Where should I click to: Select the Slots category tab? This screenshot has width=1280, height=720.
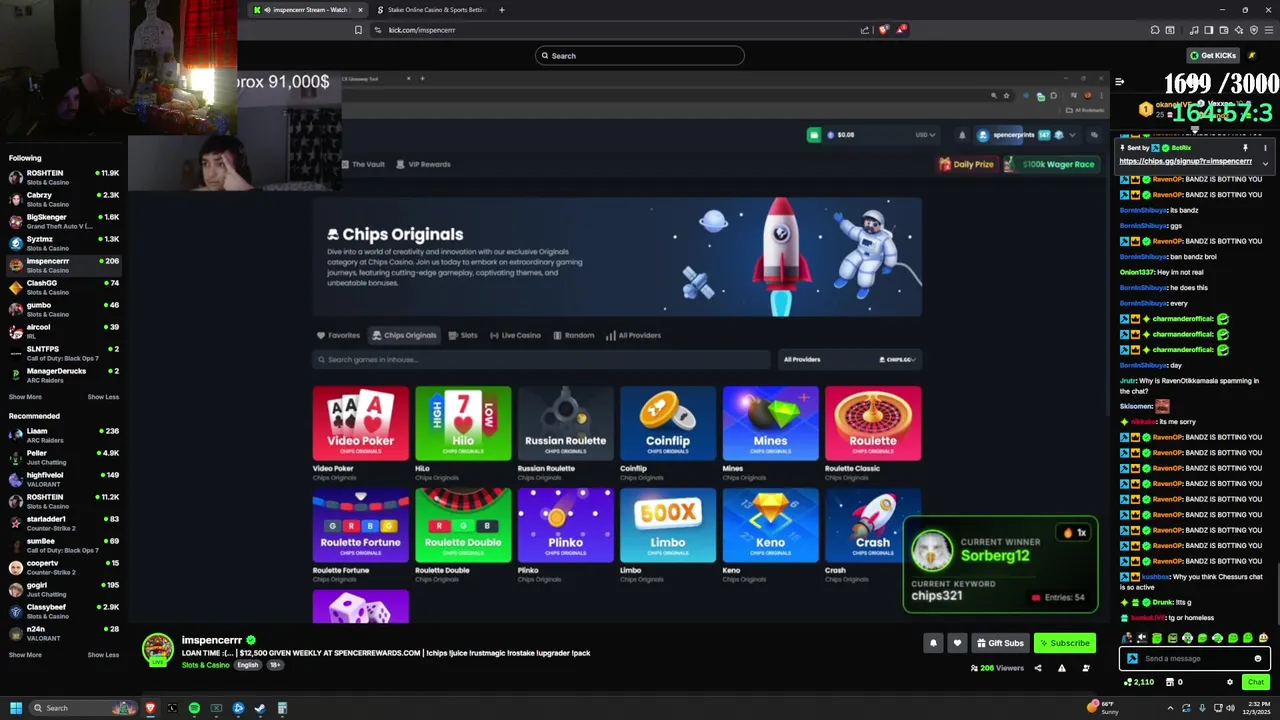(463, 335)
